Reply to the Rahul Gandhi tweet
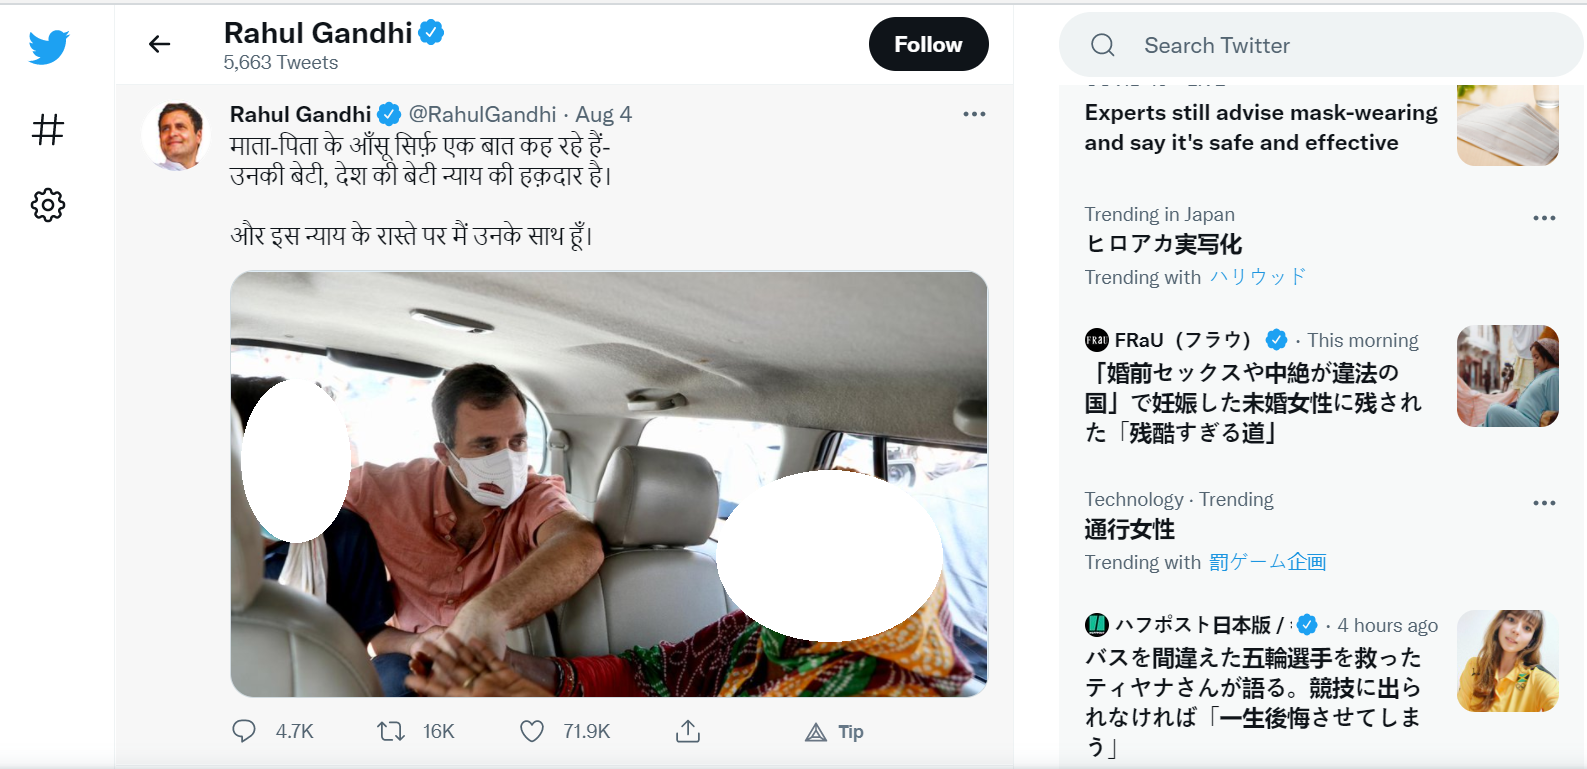1587x769 pixels. [x=244, y=731]
